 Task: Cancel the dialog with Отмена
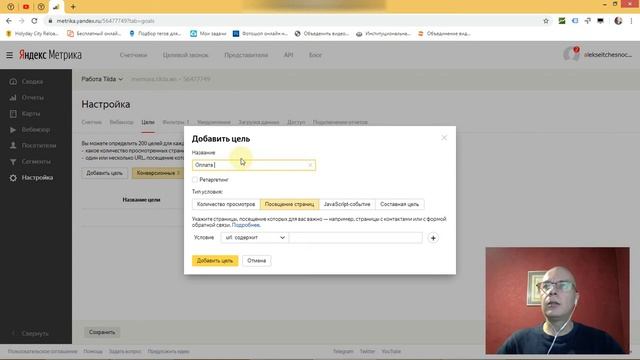click(256, 260)
